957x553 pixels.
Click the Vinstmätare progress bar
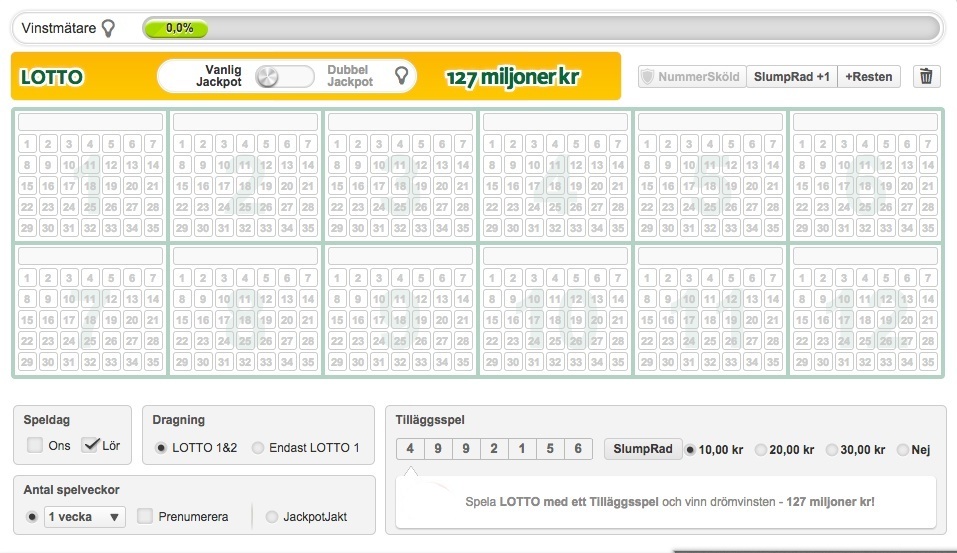click(x=541, y=28)
